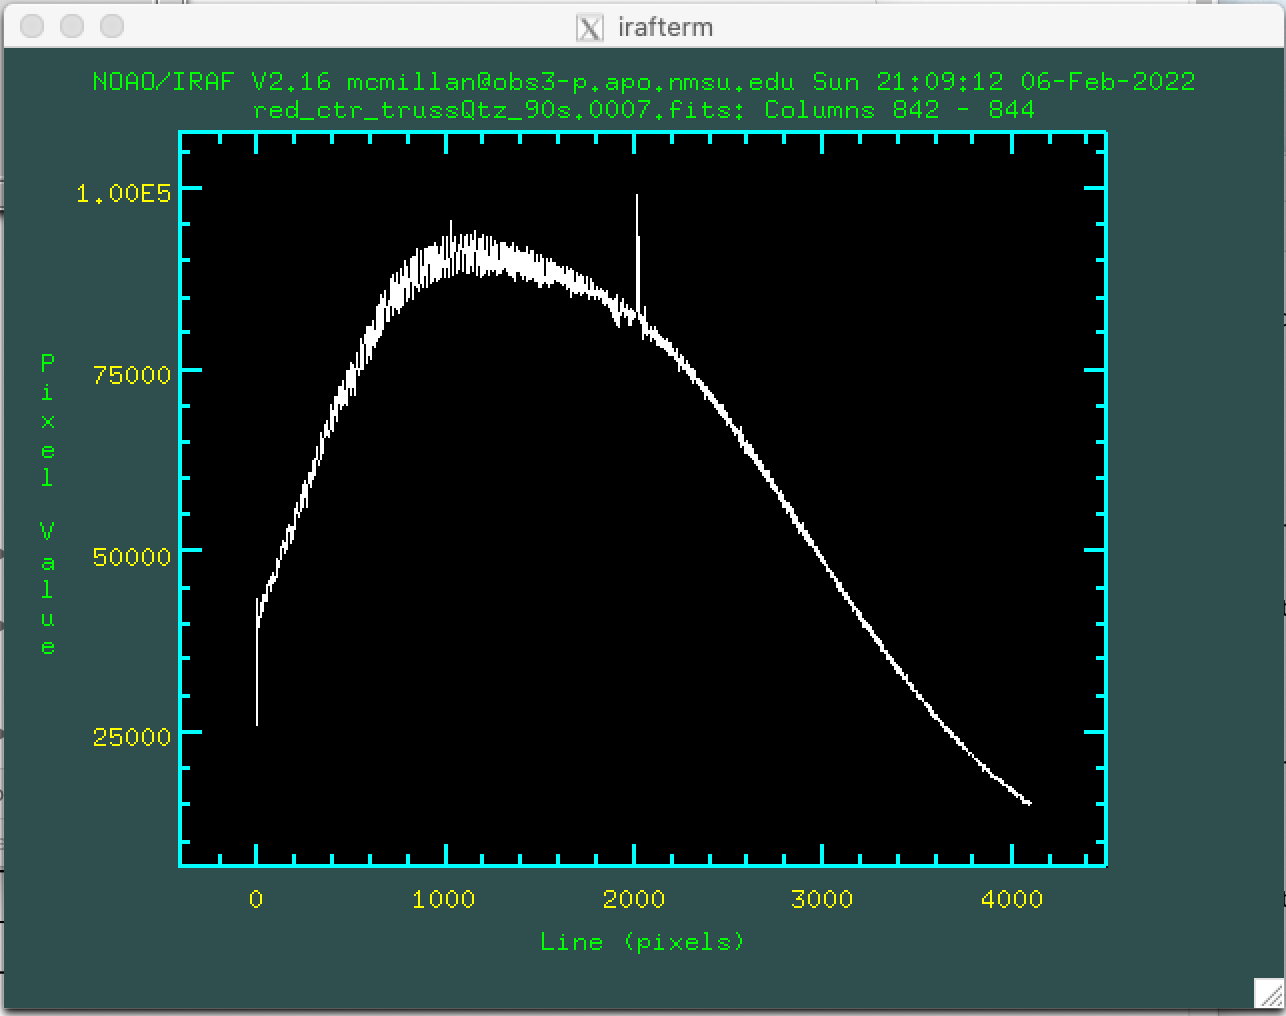Click the 1000 x-axis tick label
1286x1016 pixels.
[x=443, y=900]
